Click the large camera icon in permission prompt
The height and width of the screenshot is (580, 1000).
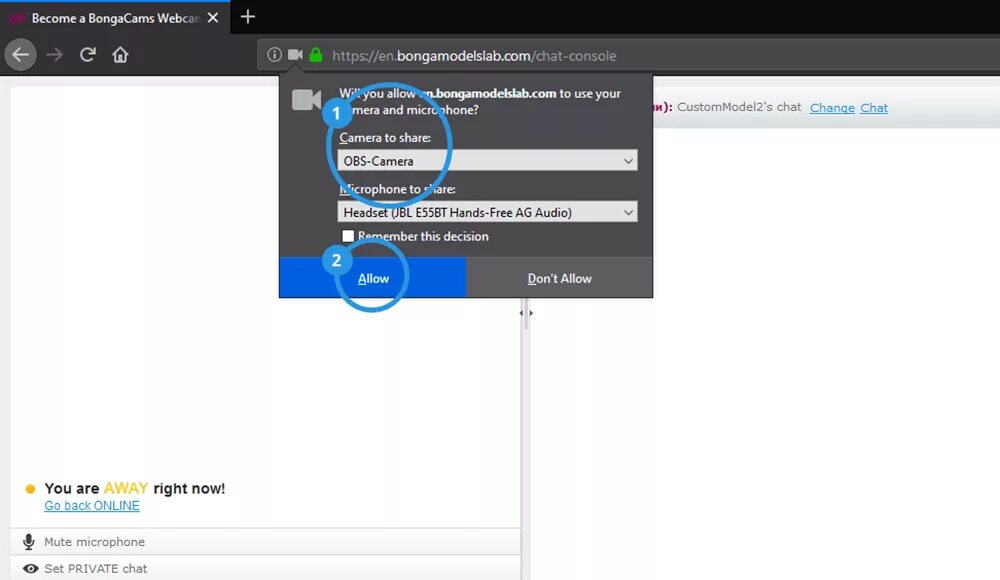point(306,100)
